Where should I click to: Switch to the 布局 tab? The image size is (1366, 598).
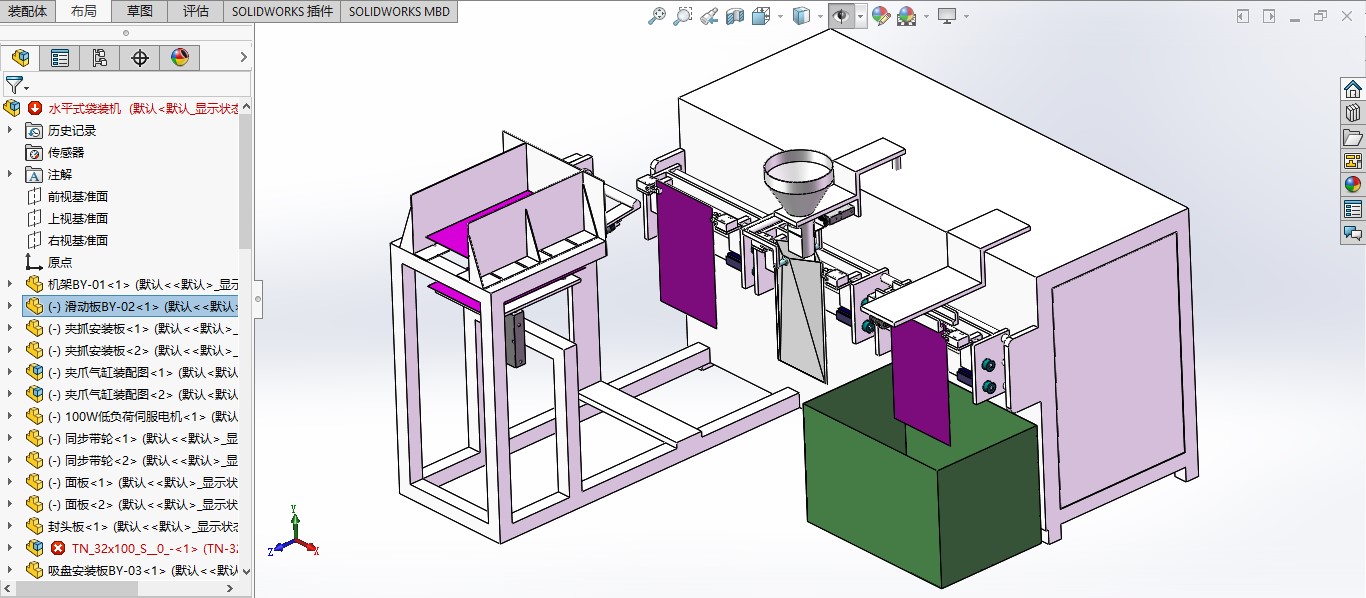coord(84,12)
